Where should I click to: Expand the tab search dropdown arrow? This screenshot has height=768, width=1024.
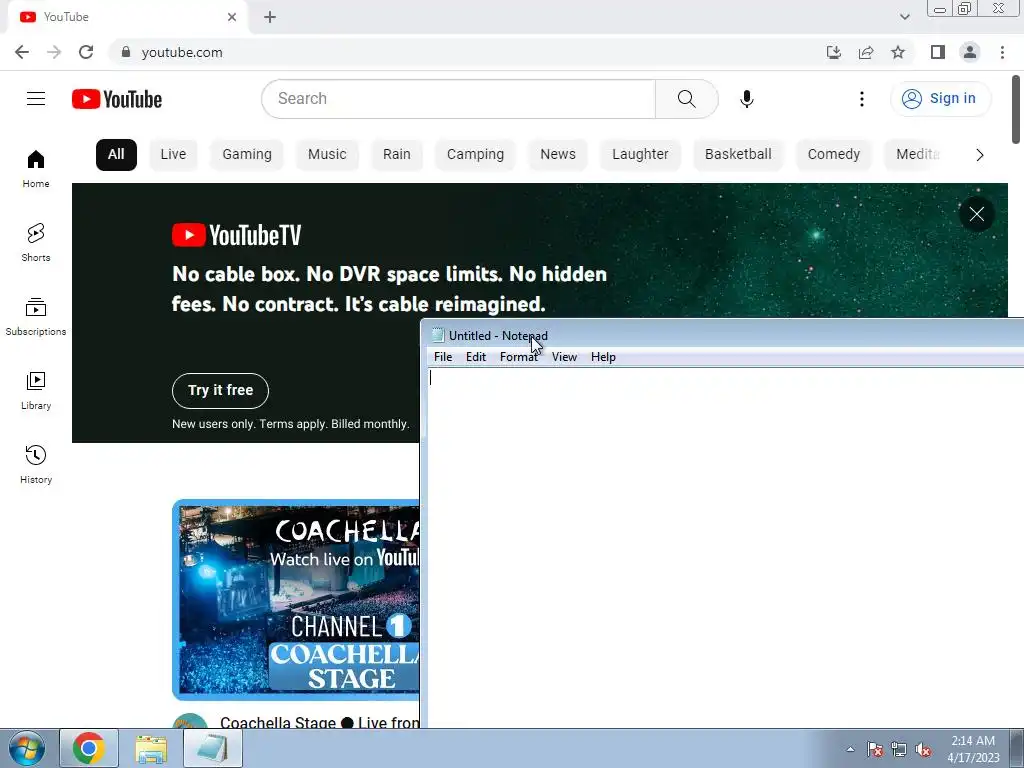click(x=904, y=17)
